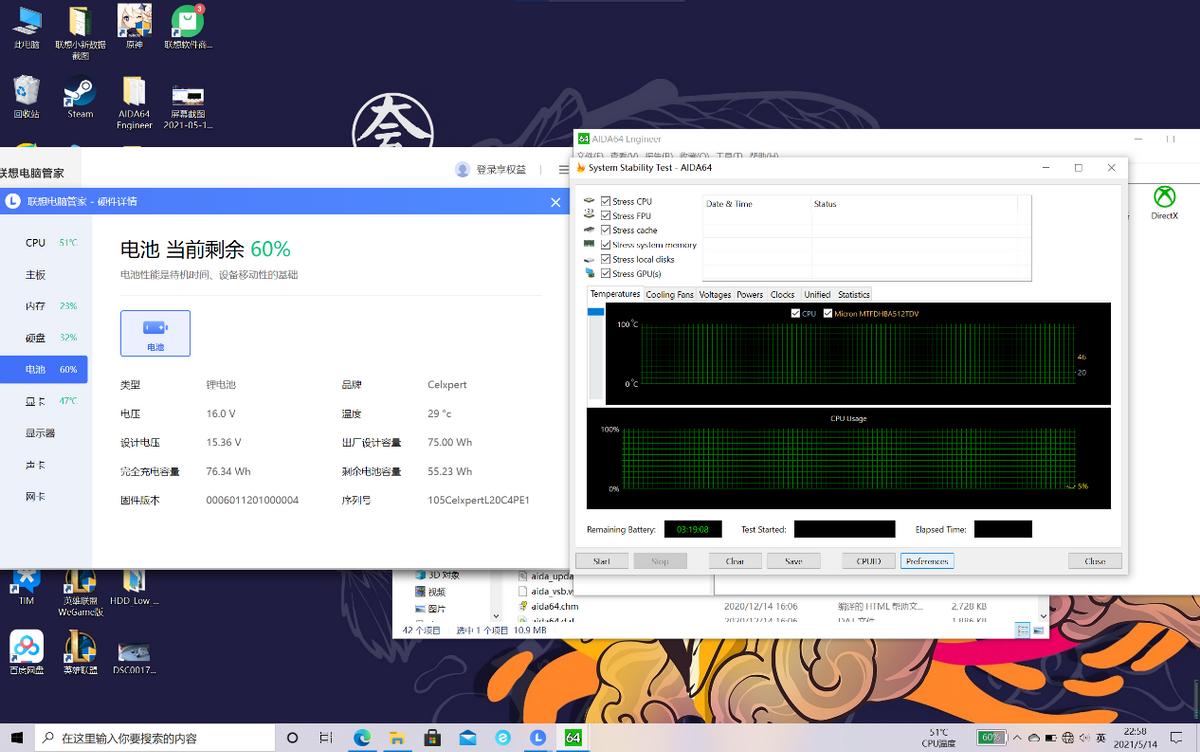Open the battery icon in Lenovo hardware details
This screenshot has width=1200, height=752.
pos(155,333)
